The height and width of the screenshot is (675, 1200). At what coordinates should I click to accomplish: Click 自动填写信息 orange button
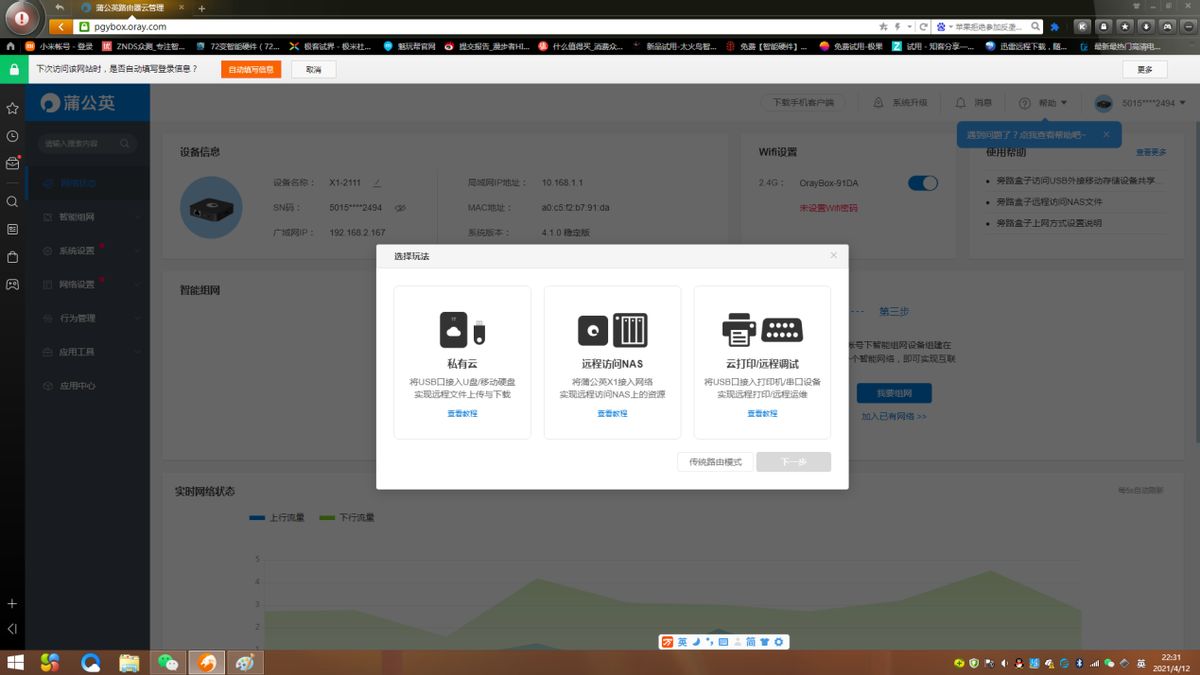(251, 69)
